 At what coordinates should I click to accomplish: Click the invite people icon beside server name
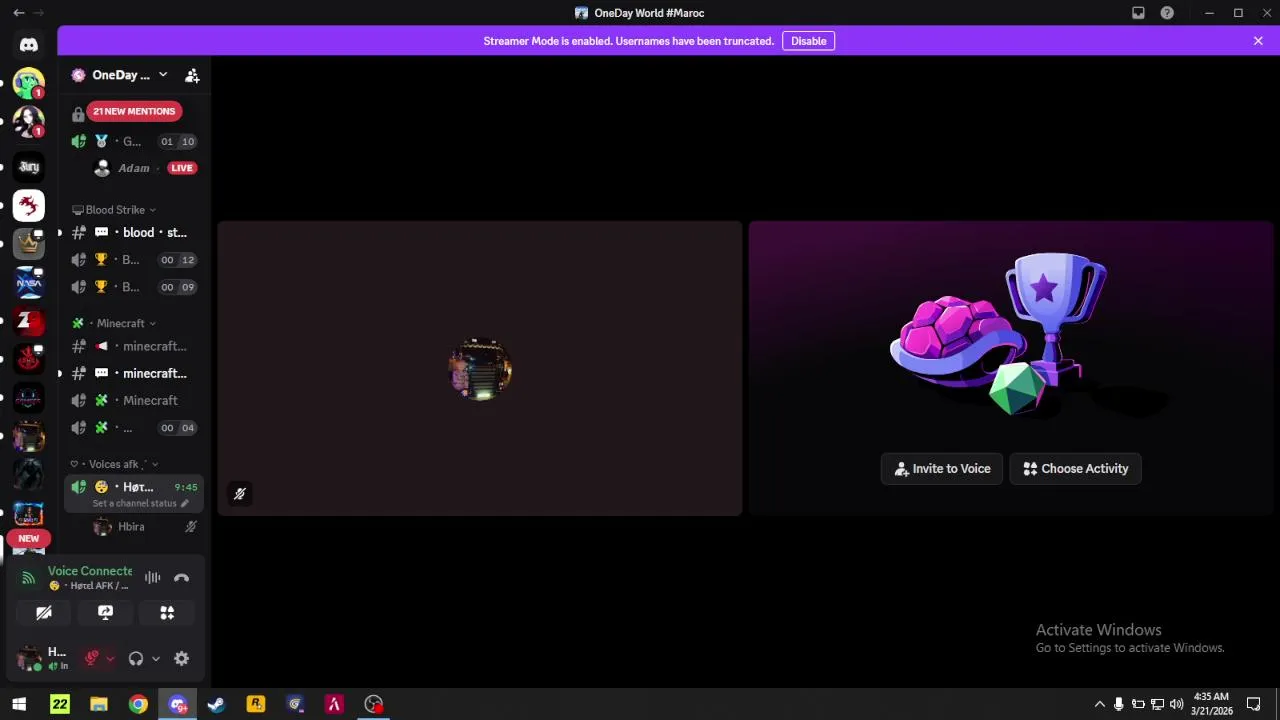(192, 75)
